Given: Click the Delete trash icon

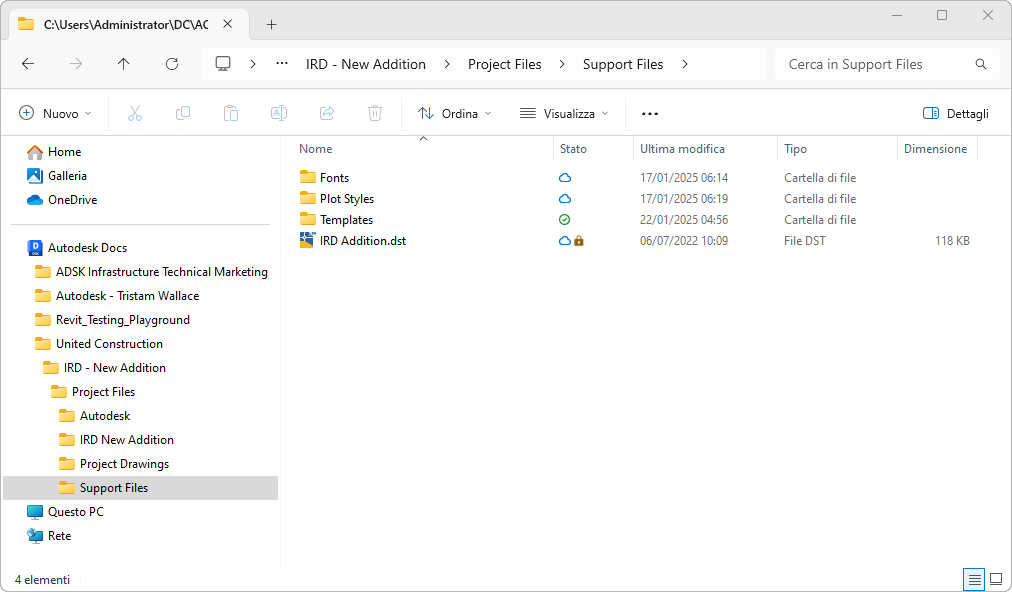Looking at the screenshot, I should (x=375, y=113).
